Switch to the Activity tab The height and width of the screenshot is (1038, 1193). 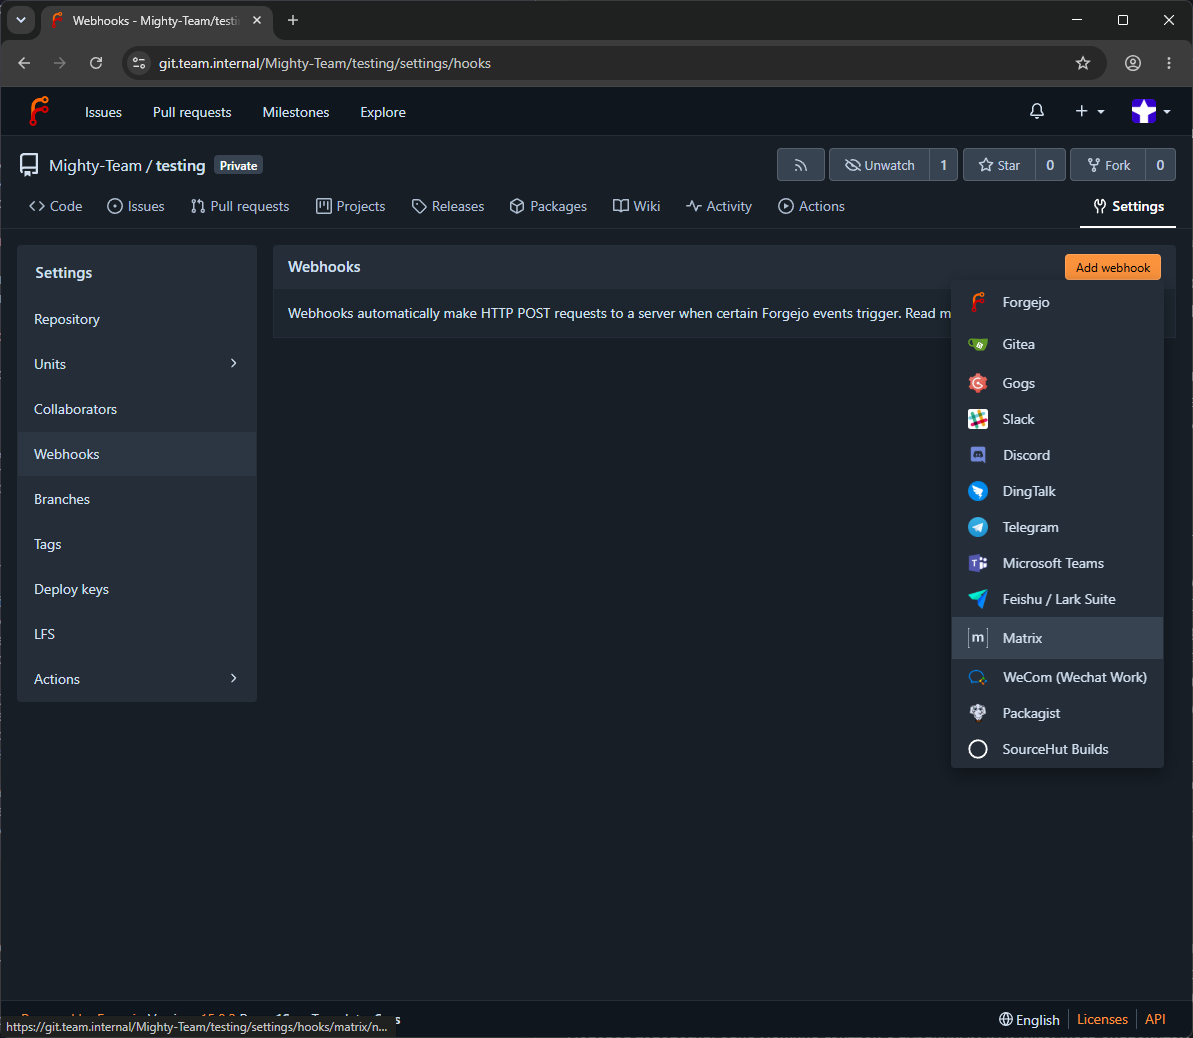tap(719, 206)
